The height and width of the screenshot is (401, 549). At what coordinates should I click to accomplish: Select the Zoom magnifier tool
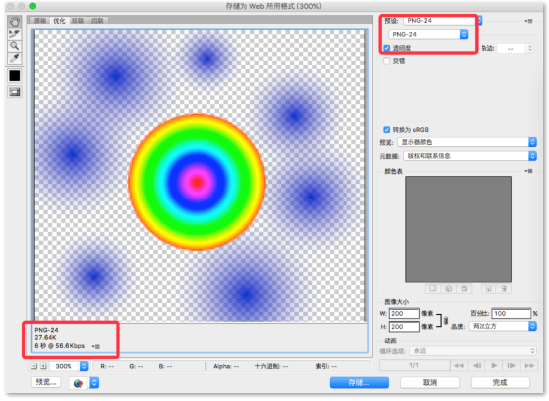(15, 46)
